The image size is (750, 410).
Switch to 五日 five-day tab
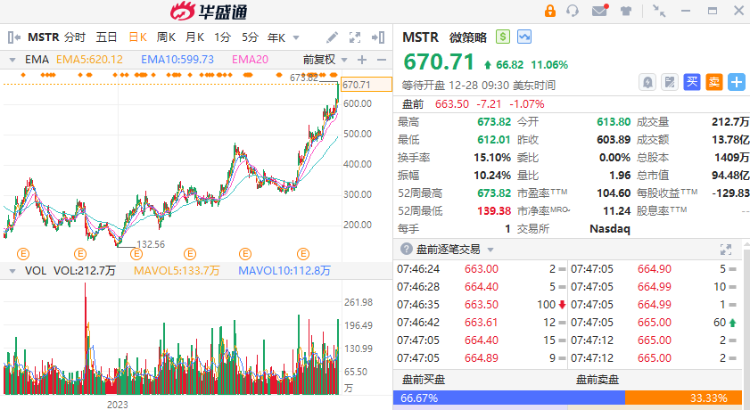(x=106, y=37)
